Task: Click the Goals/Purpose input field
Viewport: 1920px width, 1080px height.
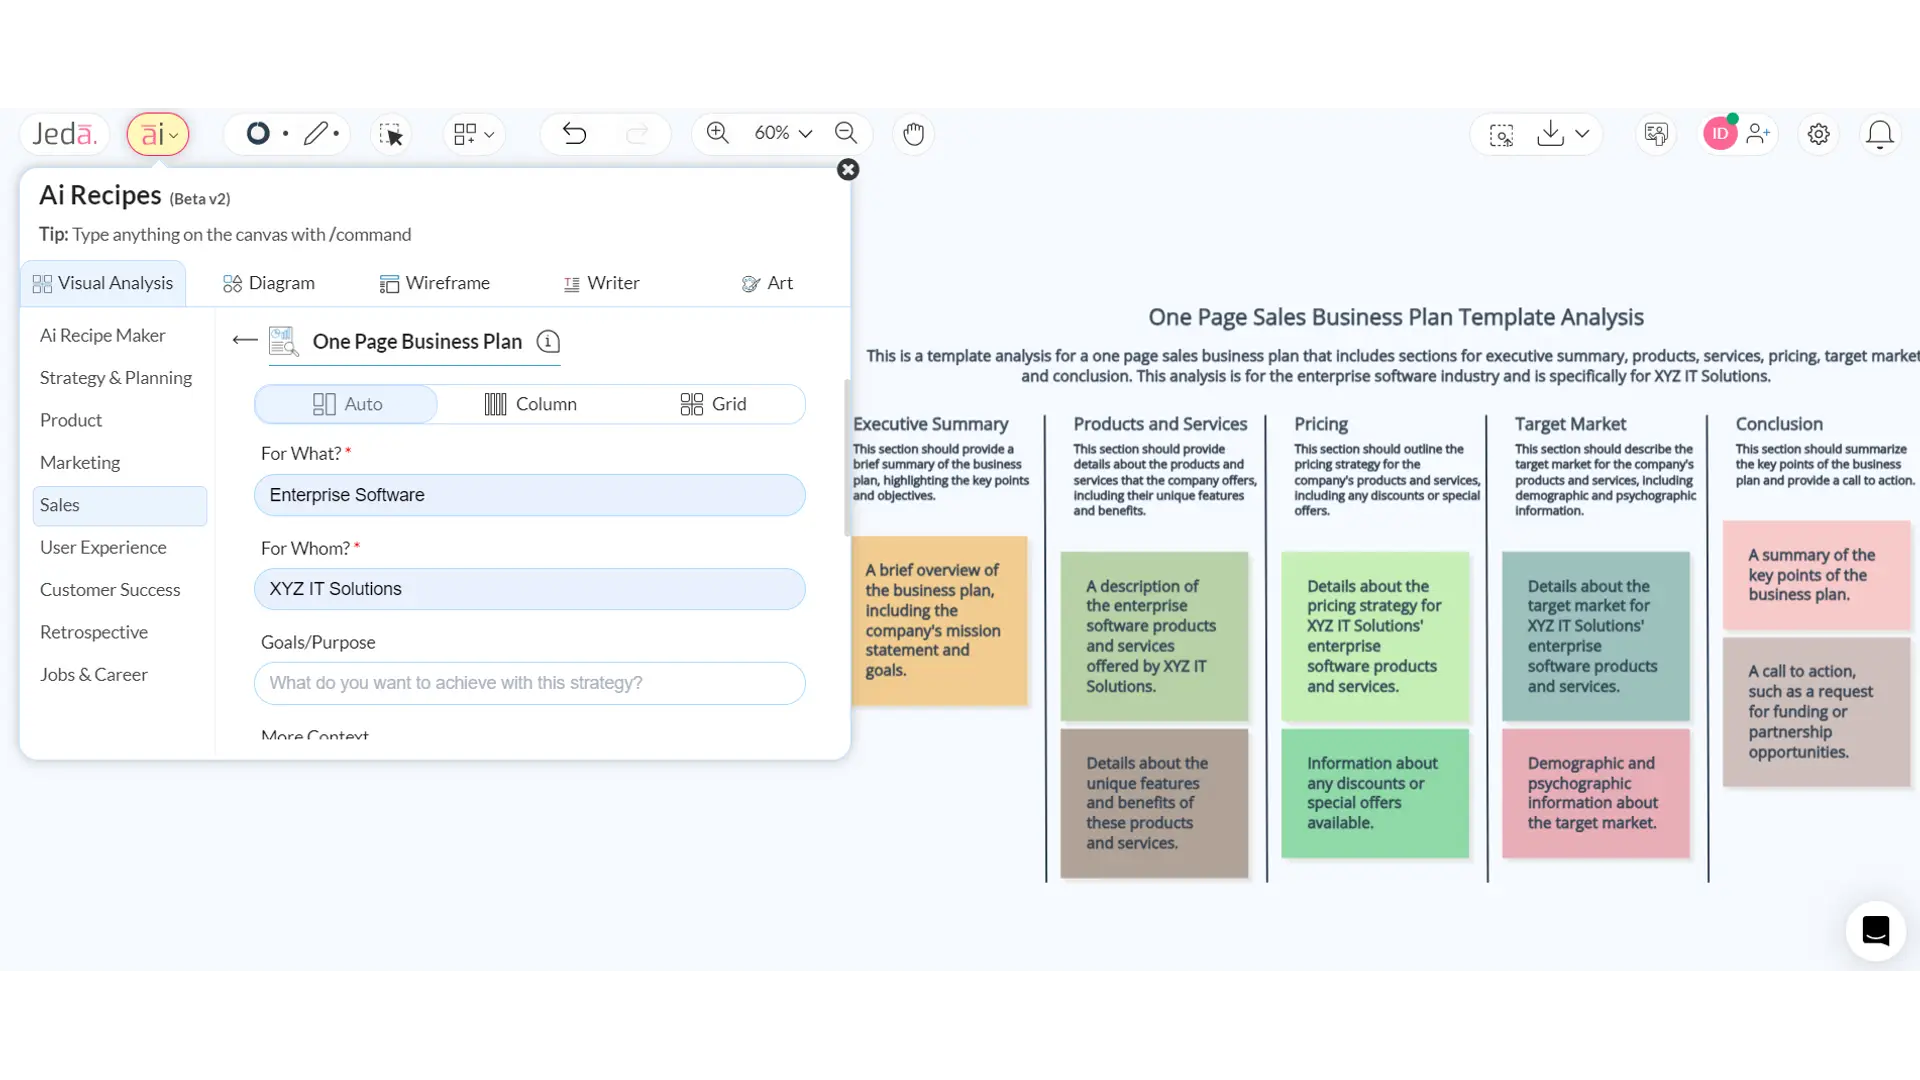Action: coord(530,682)
